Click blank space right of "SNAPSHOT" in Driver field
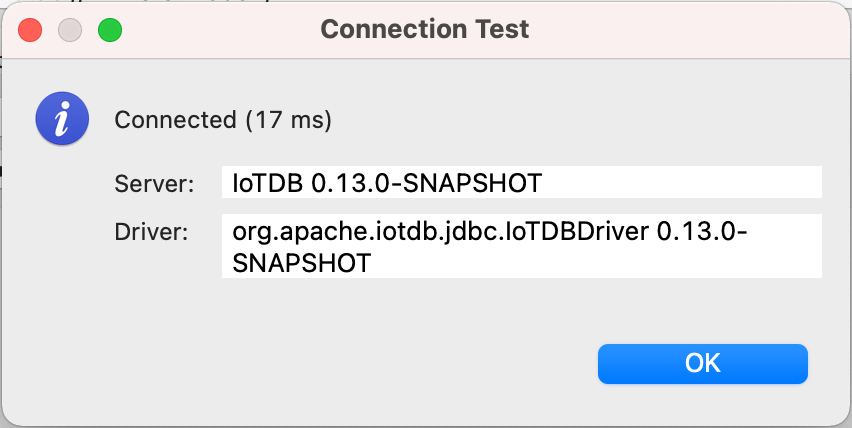Viewport: 852px width, 428px height. point(600,262)
